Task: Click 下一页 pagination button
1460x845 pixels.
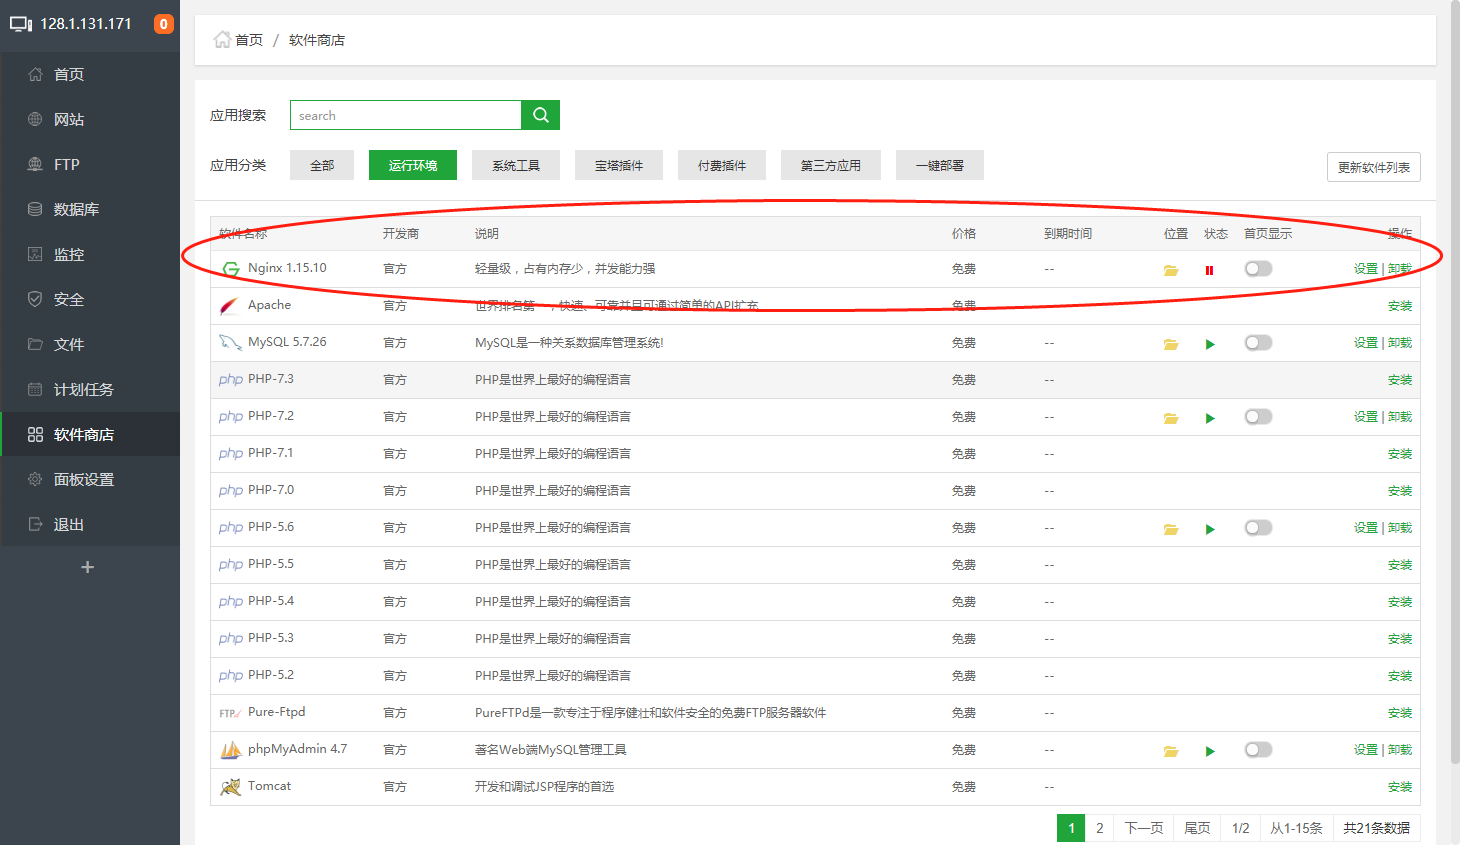Action: pos(1144,828)
